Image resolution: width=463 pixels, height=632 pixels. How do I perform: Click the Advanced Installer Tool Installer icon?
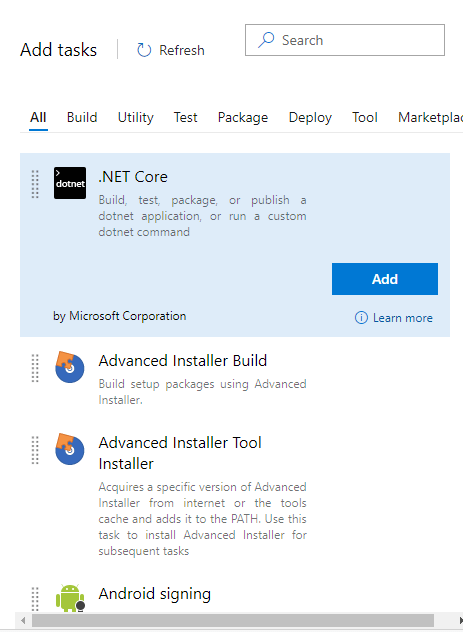[x=70, y=449]
